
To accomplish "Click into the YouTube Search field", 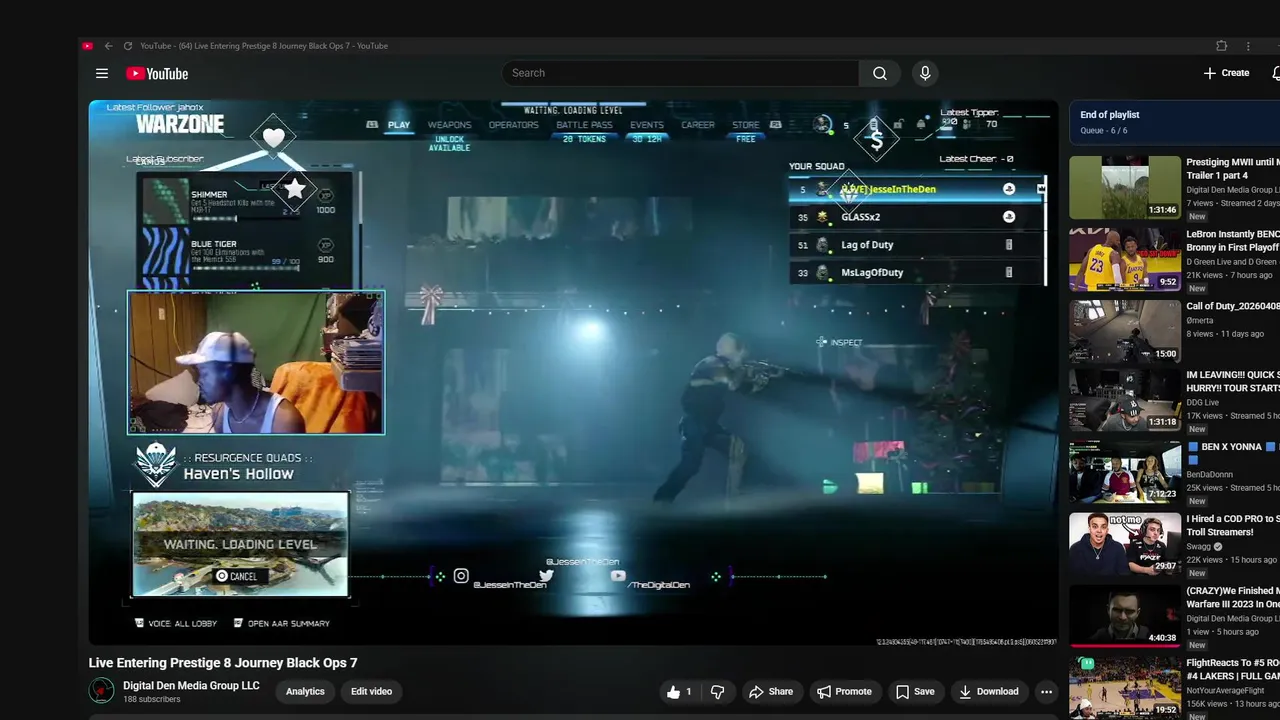I will pos(680,73).
